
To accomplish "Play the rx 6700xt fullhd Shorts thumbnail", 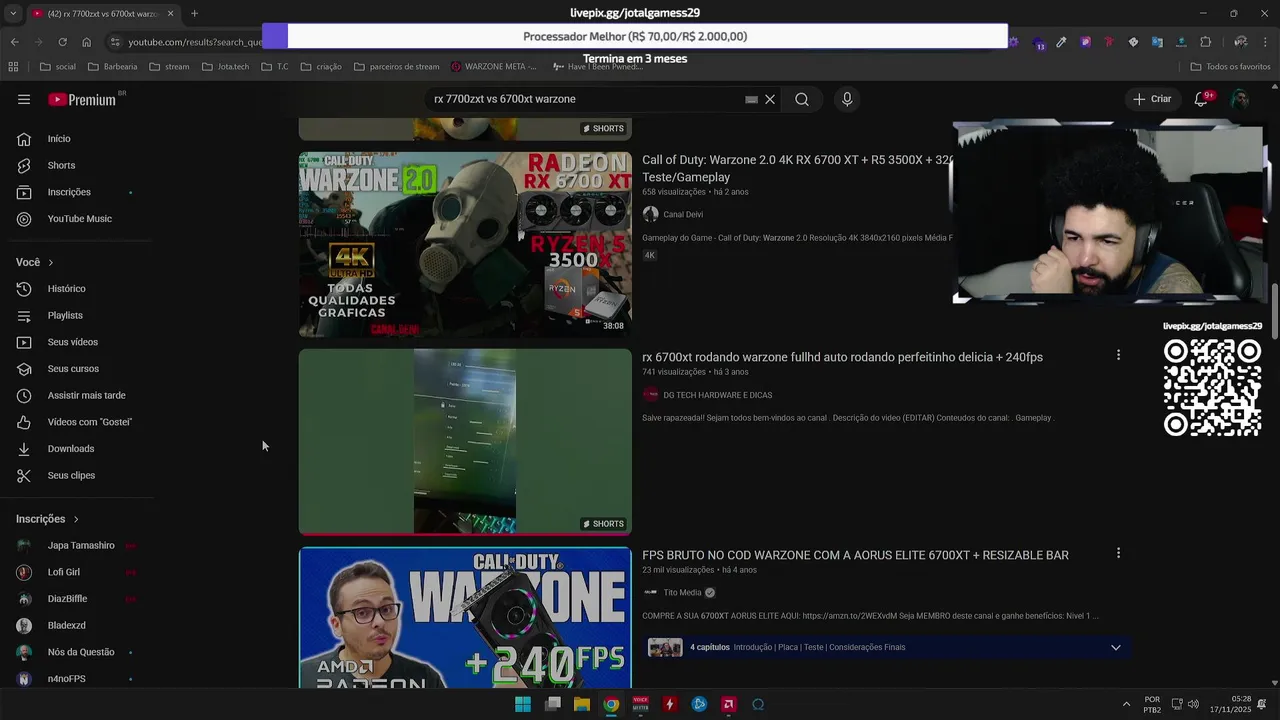I will point(465,442).
